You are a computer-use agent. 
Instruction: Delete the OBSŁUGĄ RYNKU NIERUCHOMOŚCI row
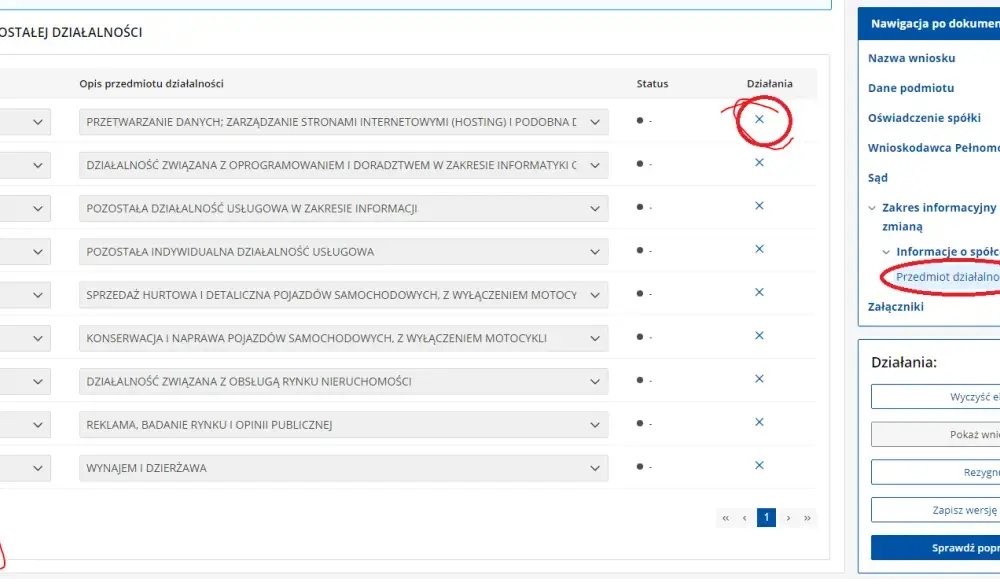tap(759, 379)
